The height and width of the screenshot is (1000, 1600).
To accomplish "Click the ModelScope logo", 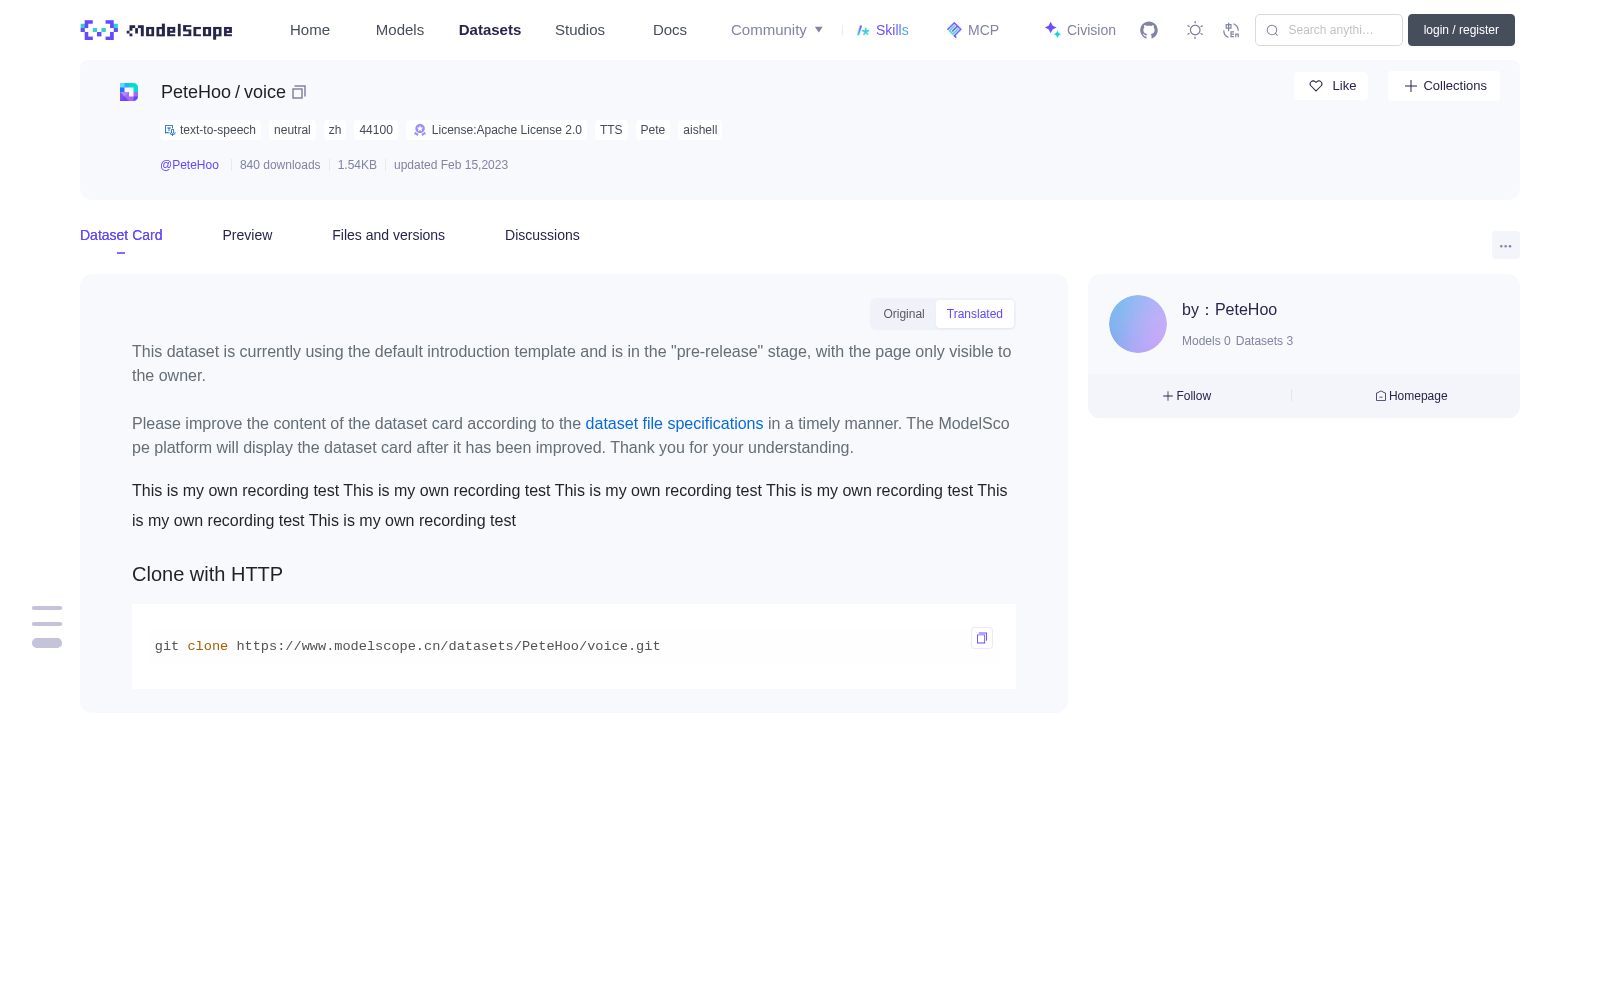I will pyautogui.click(x=156, y=30).
